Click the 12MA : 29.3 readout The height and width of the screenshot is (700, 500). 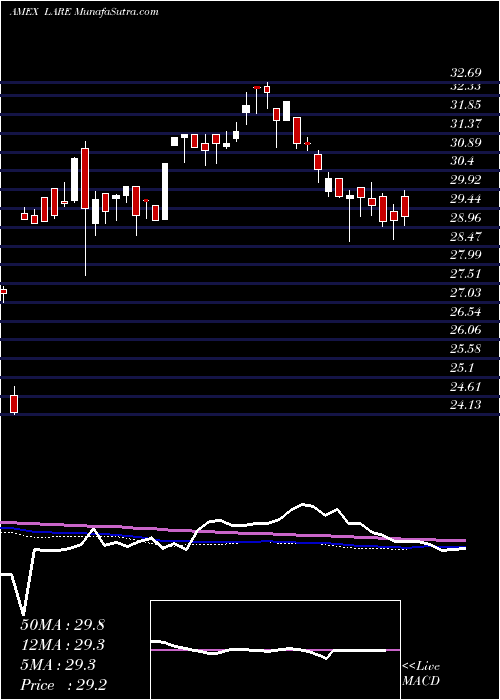(x=62, y=645)
